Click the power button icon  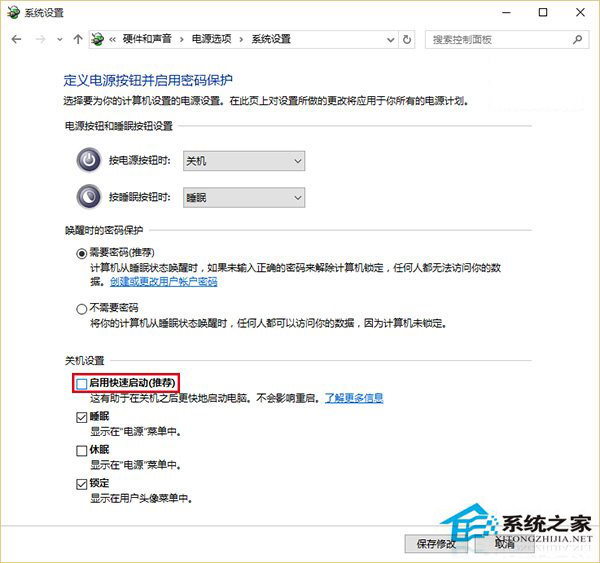tap(89, 160)
